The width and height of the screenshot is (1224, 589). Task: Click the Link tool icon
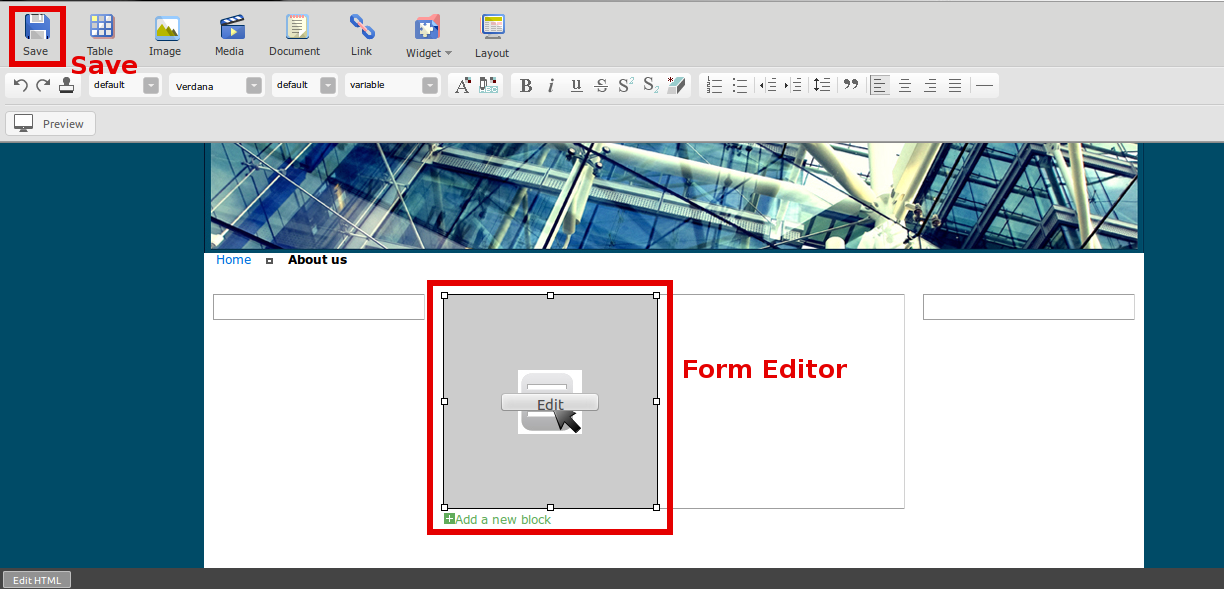point(362,33)
